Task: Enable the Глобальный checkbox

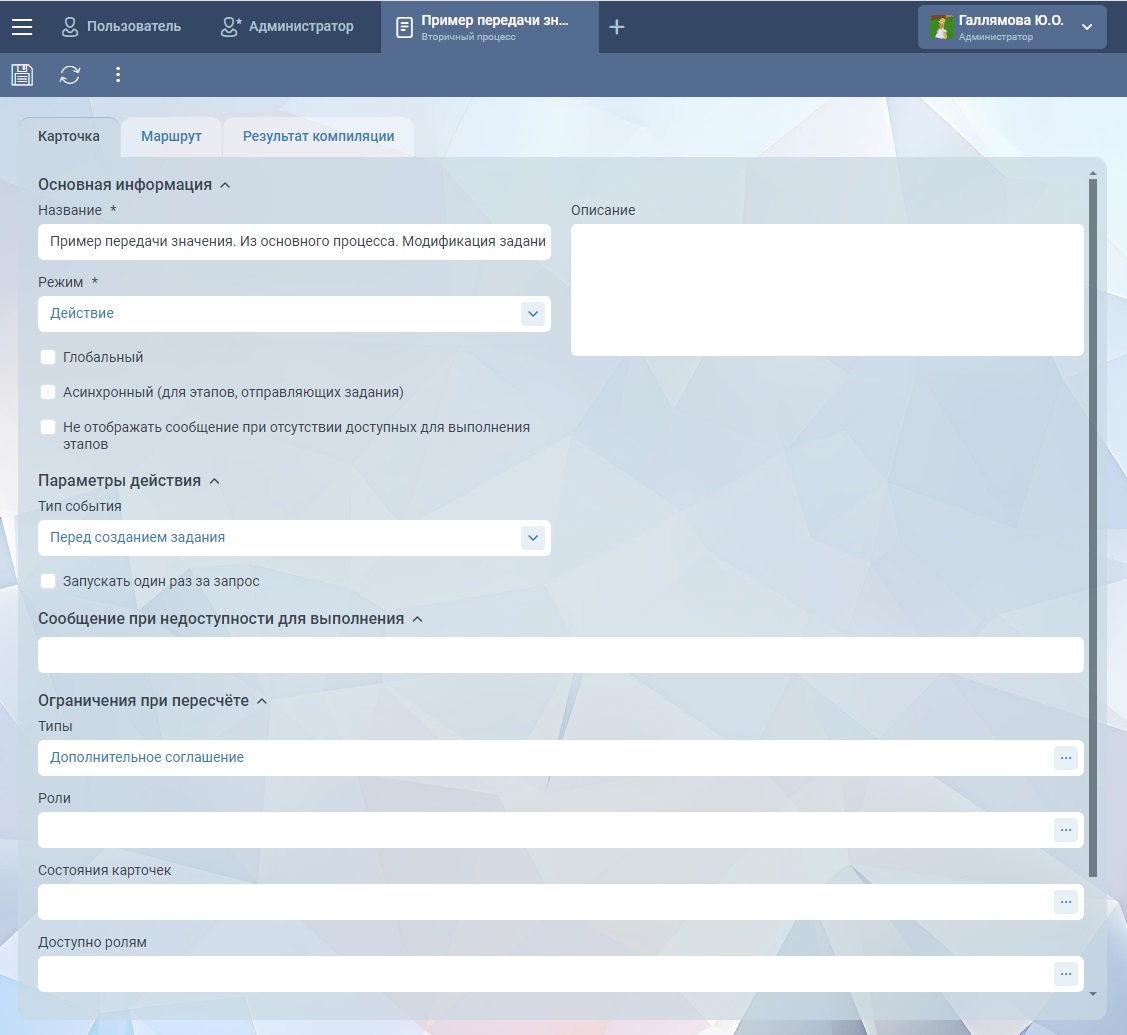Action: (48, 357)
